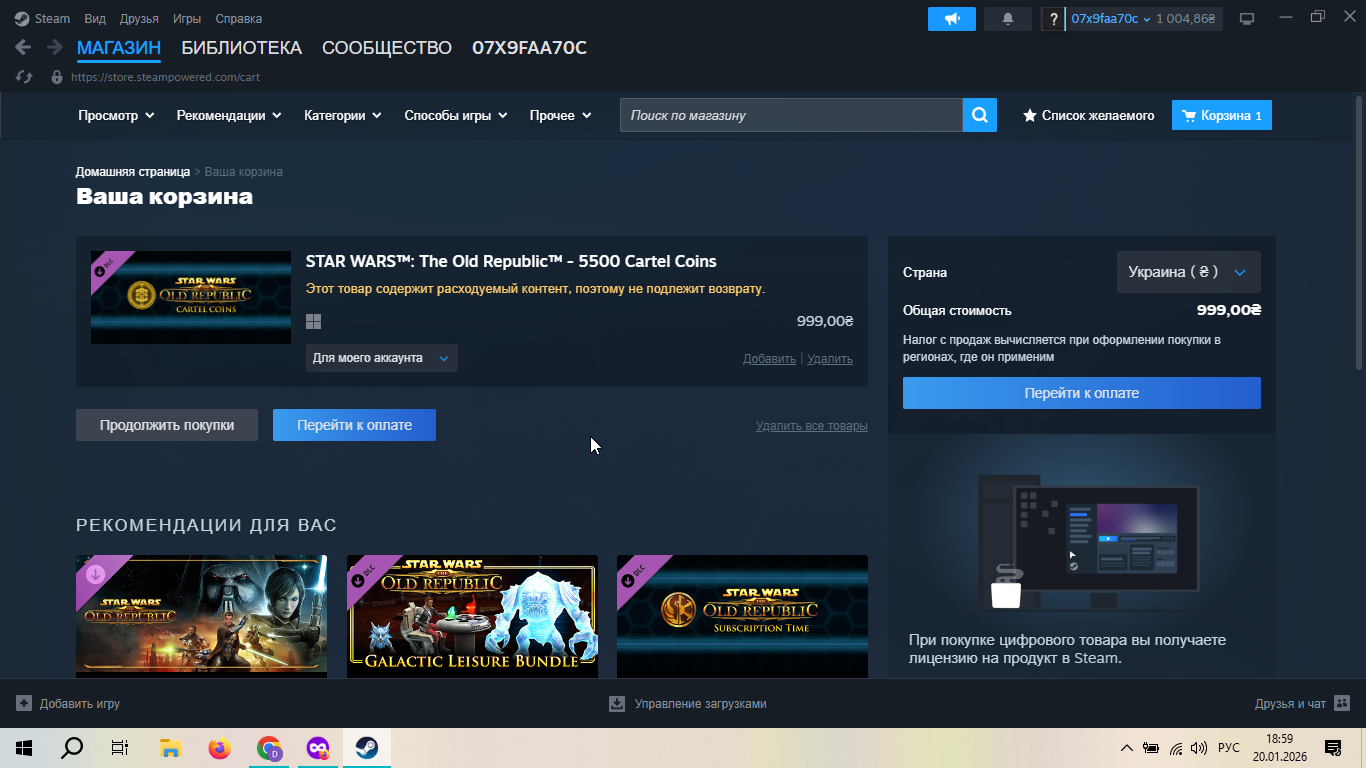Expand the Рекомендации store menu
This screenshot has height=768, width=1366.
[x=229, y=115]
